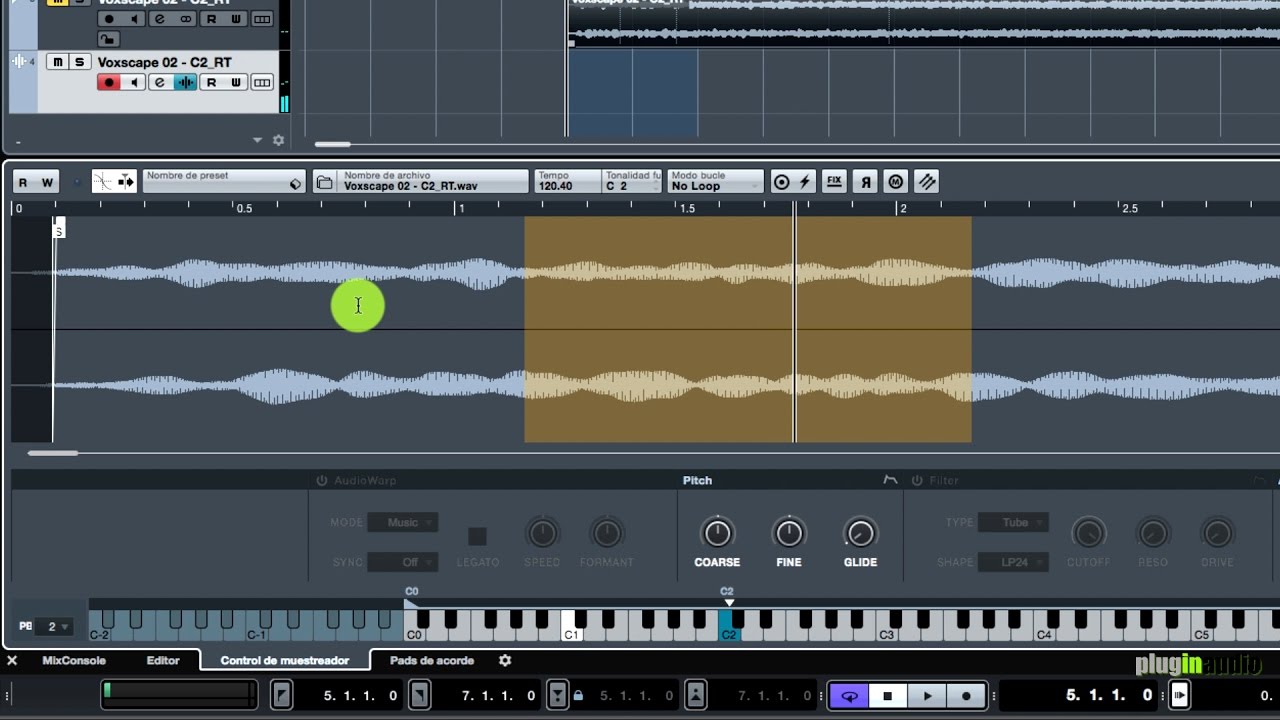The width and height of the screenshot is (1280, 720).
Task: Open the Modo bucle No Loop dropdown
Action: 715,181
